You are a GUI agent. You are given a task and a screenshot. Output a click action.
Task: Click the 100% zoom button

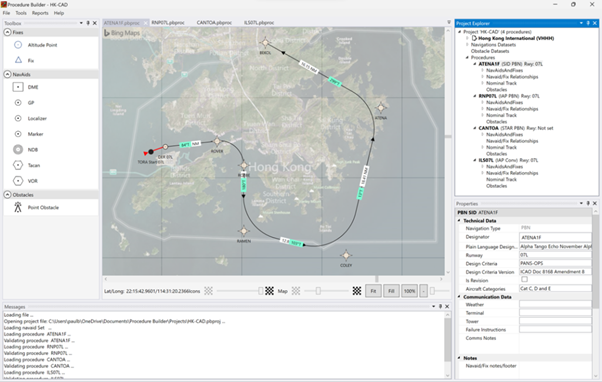coord(409,291)
